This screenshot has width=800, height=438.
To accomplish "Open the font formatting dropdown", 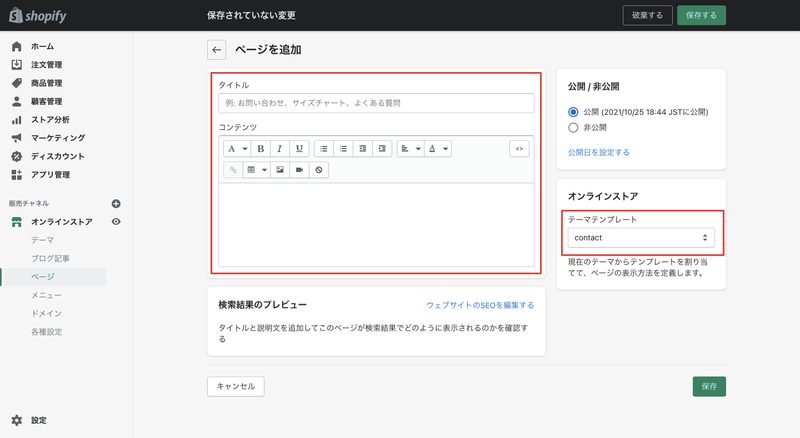I will 237,149.
